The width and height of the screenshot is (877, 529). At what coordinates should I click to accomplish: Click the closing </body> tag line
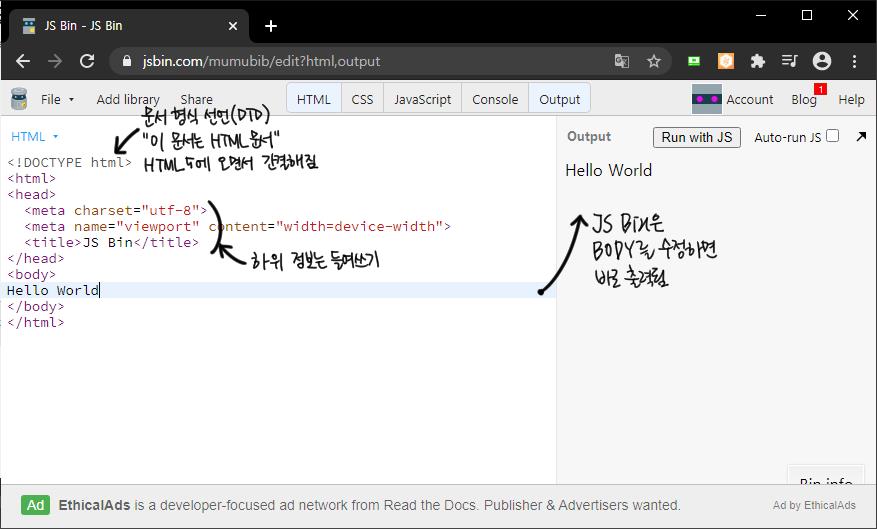(36, 306)
